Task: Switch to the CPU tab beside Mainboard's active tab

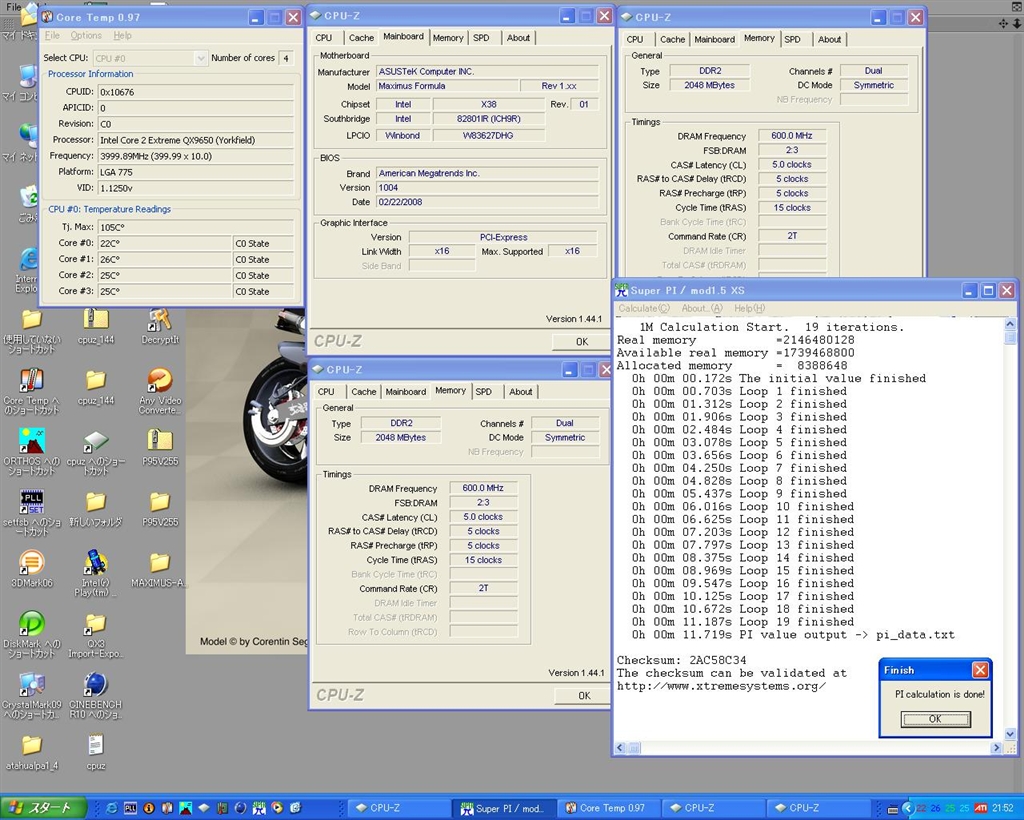Action: point(324,38)
